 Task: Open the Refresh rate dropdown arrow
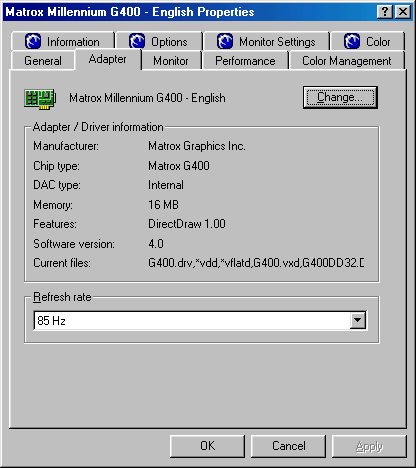[358, 320]
